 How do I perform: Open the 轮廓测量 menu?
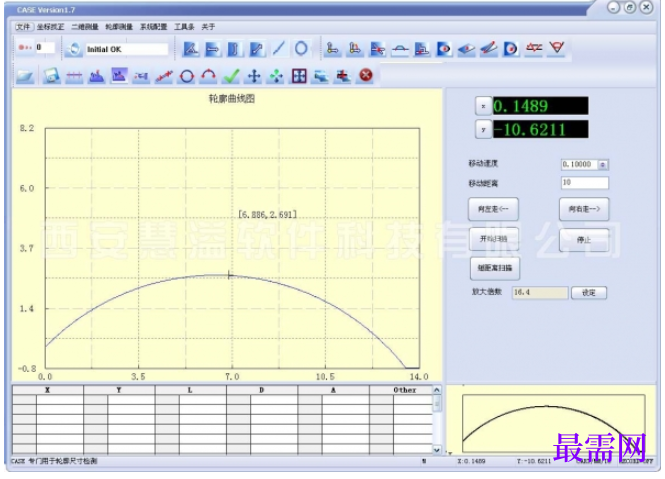(119, 27)
